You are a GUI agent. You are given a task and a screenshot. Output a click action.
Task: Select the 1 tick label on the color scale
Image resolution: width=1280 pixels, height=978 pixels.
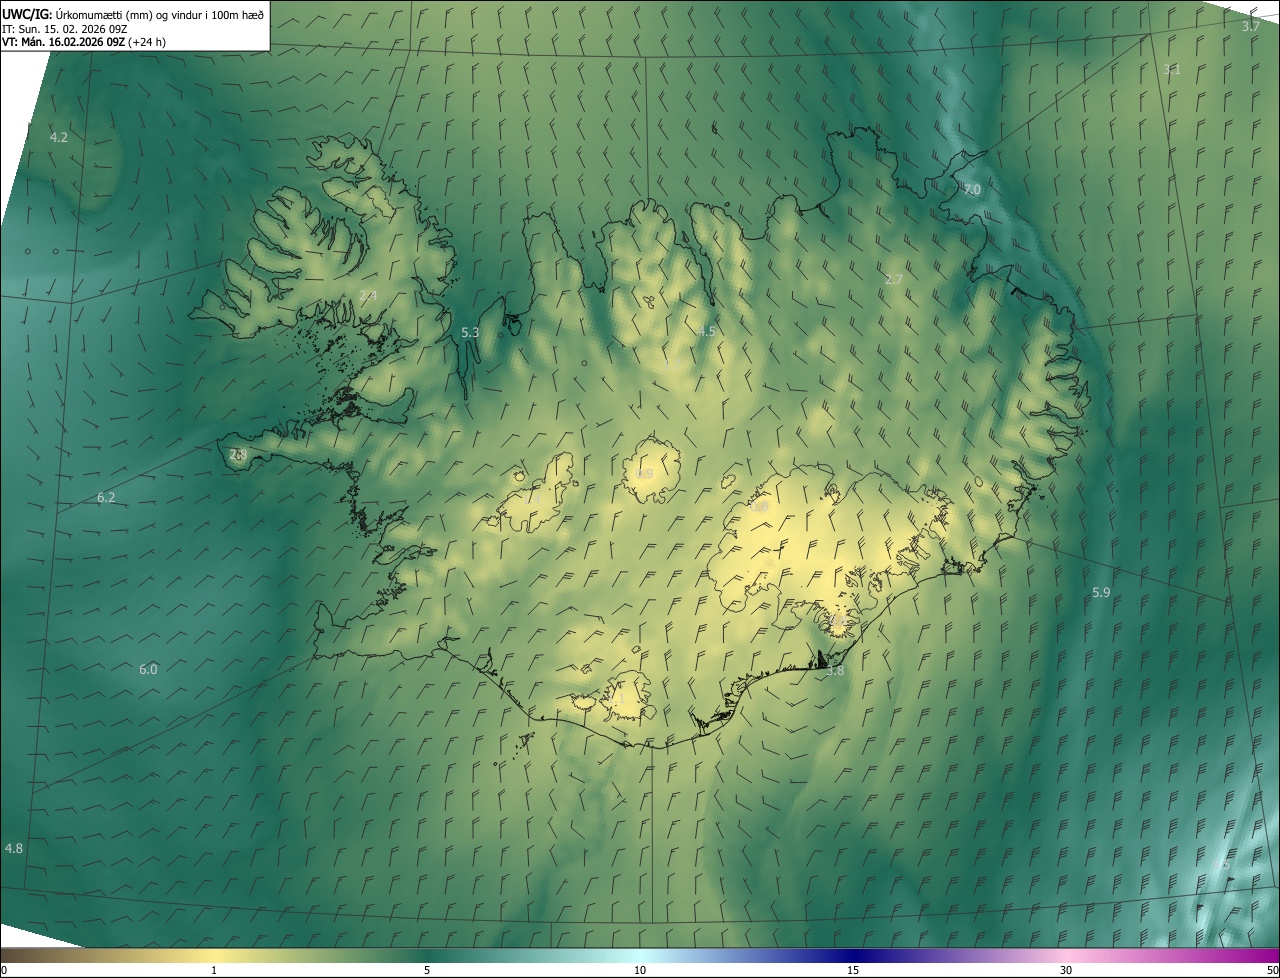pyautogui.click(x=214, y=971)
